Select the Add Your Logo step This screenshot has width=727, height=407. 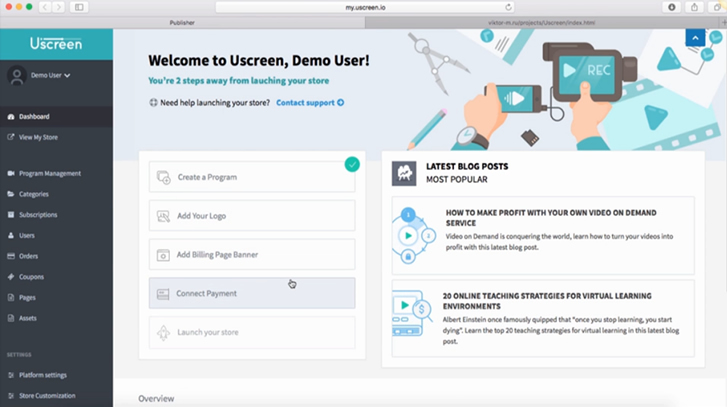[x=252, y=216]
